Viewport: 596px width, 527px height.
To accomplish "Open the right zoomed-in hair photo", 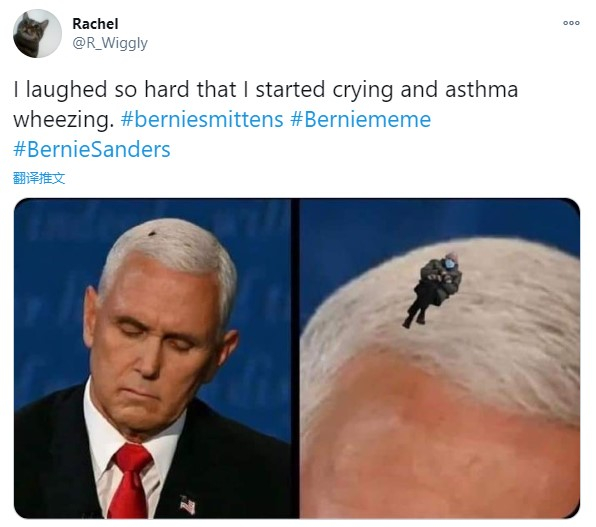I will pyautogui.click(x=440, y=358).
